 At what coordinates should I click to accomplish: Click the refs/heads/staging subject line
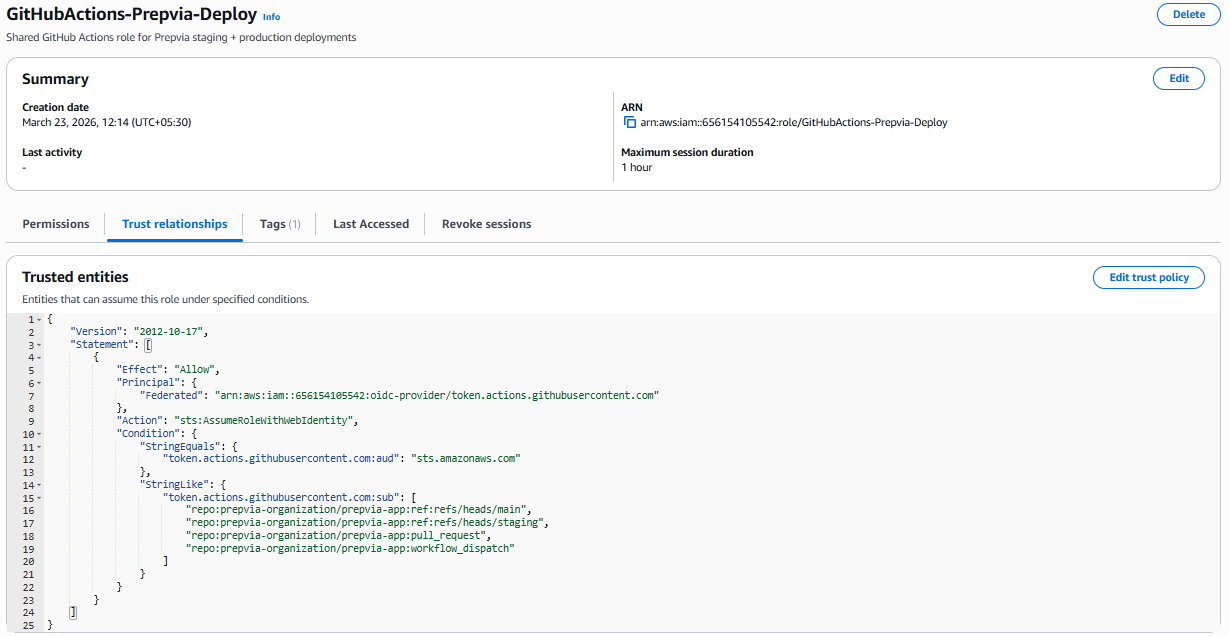pyautogui.click(x=368, y=523)
